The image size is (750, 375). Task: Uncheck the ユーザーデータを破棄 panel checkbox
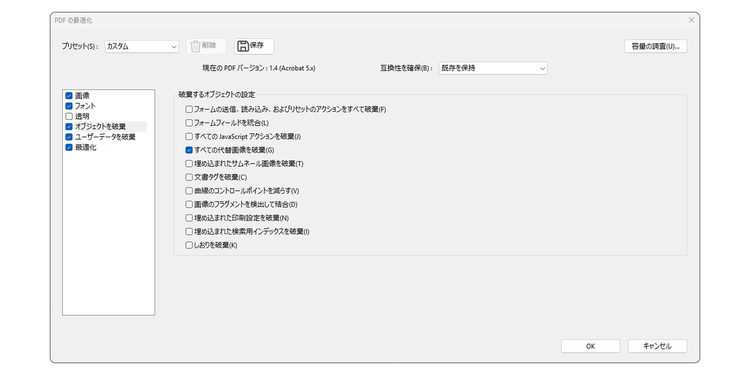(x=69, y=137)
